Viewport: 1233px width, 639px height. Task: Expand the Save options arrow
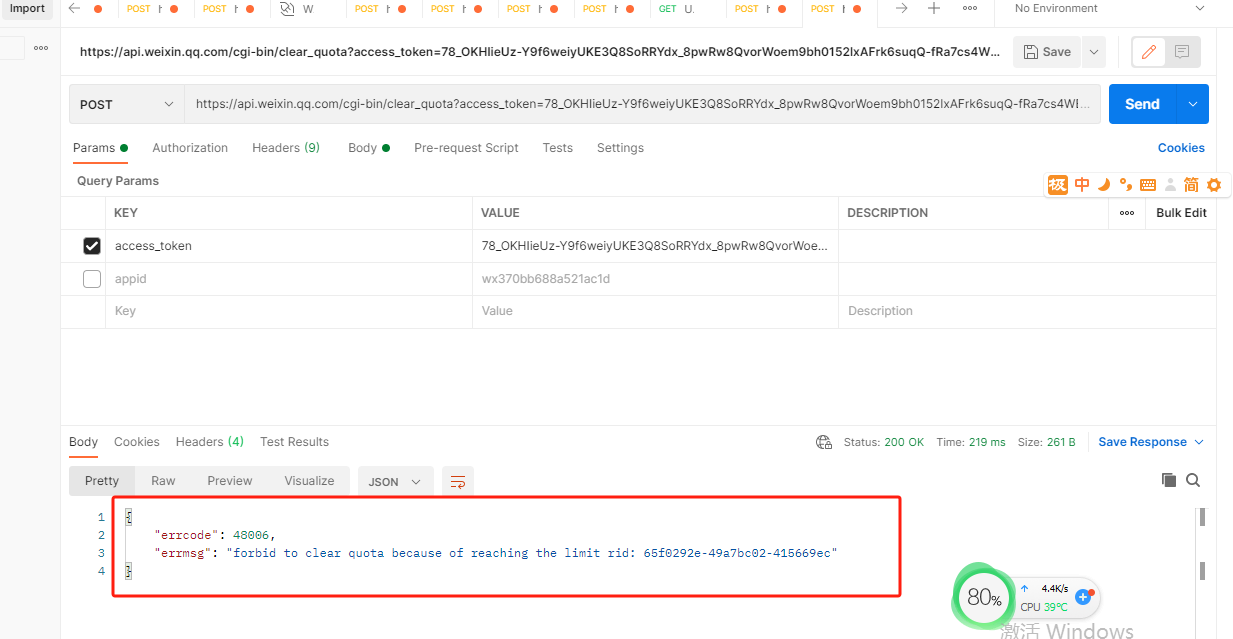[1093, 52]
